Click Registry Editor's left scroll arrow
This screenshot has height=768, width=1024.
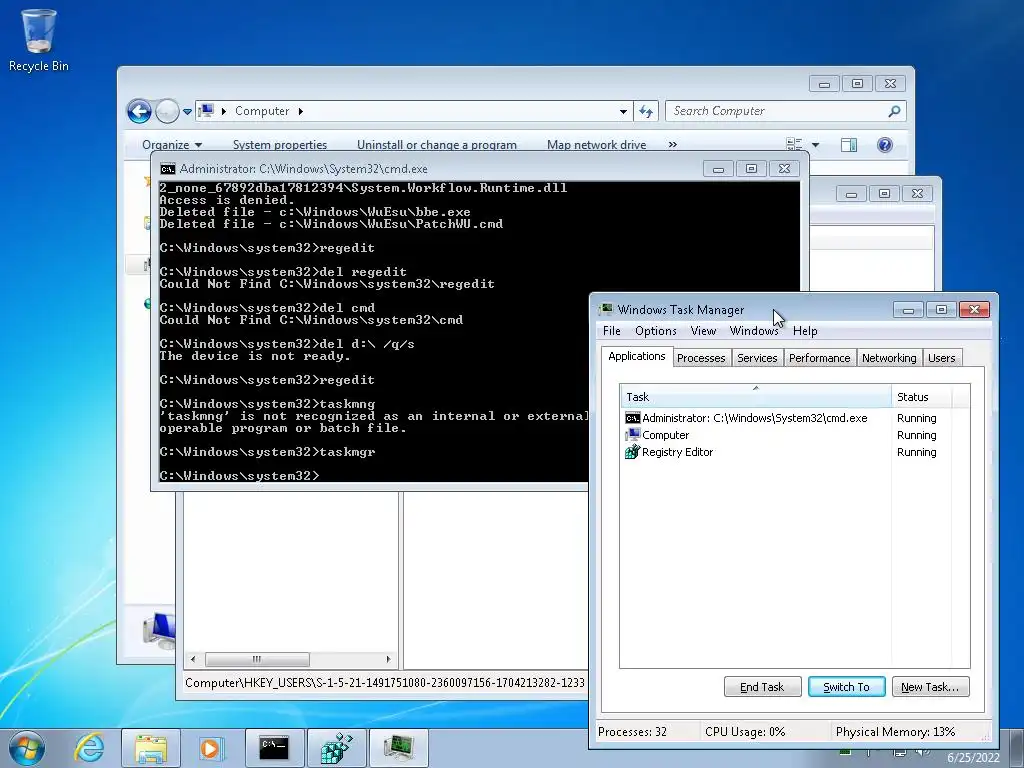point(193,659)
